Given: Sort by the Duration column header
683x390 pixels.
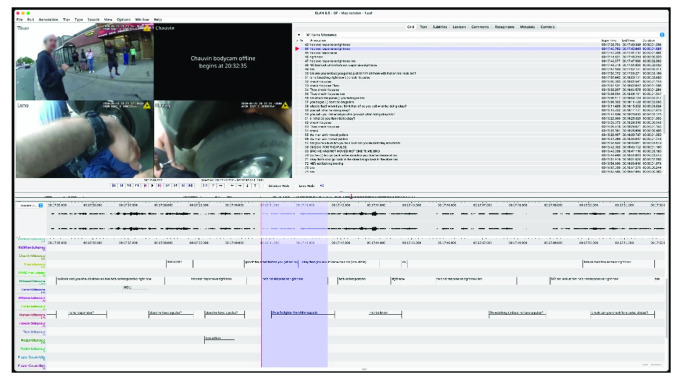Looking at the screenshot, I should click(649, 41).
